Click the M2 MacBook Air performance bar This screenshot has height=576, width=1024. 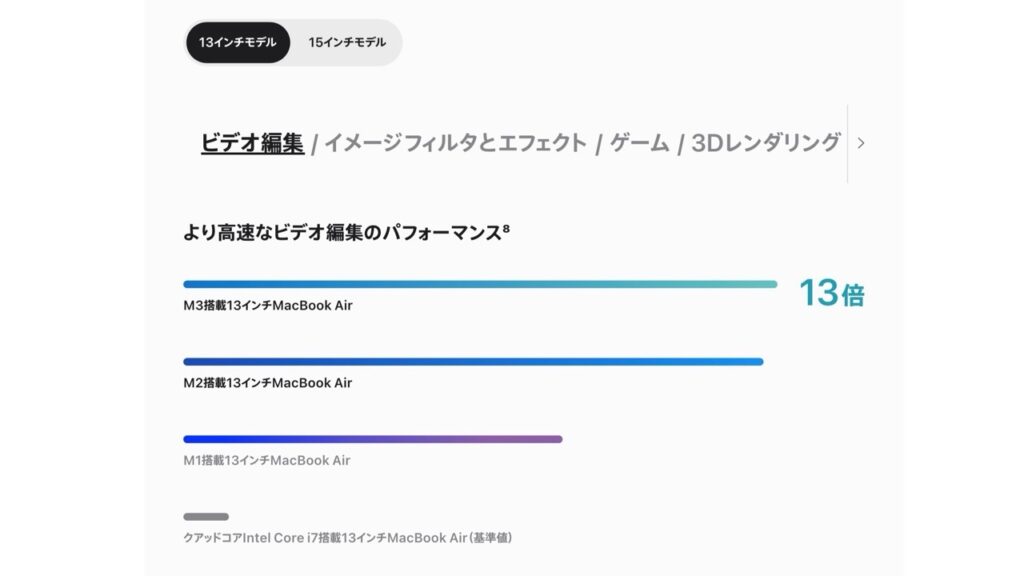[x=473, y=361]
